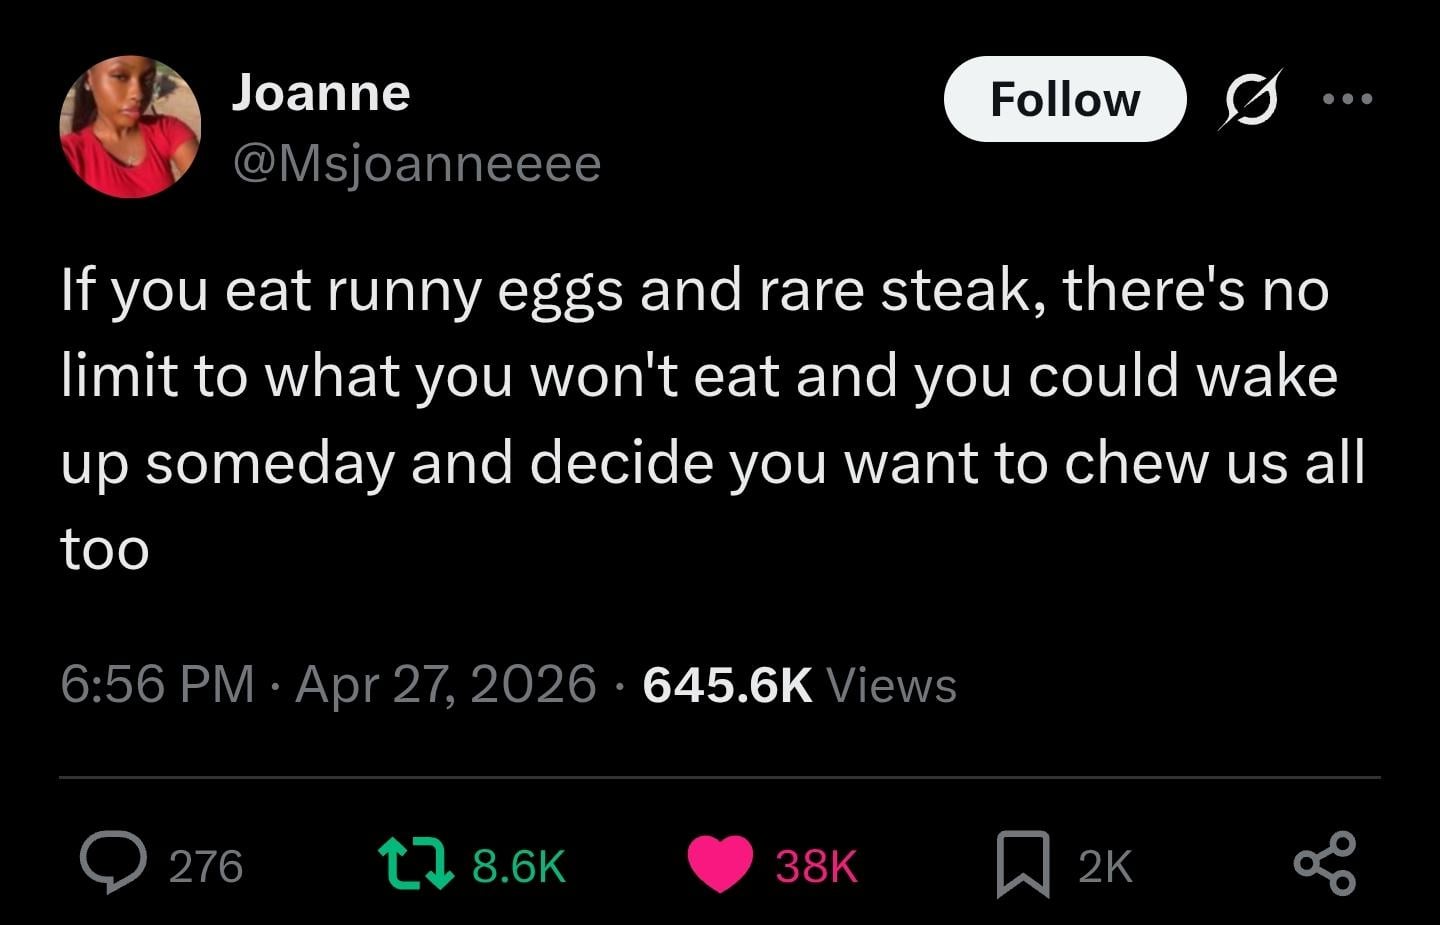
Task: Click the 8.6K reposts count
Action: pyautogui.click(x=518, y=866)
